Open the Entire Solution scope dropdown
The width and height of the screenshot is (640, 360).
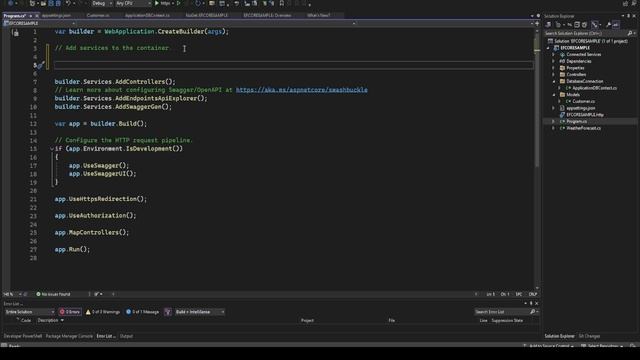point(29,312)
